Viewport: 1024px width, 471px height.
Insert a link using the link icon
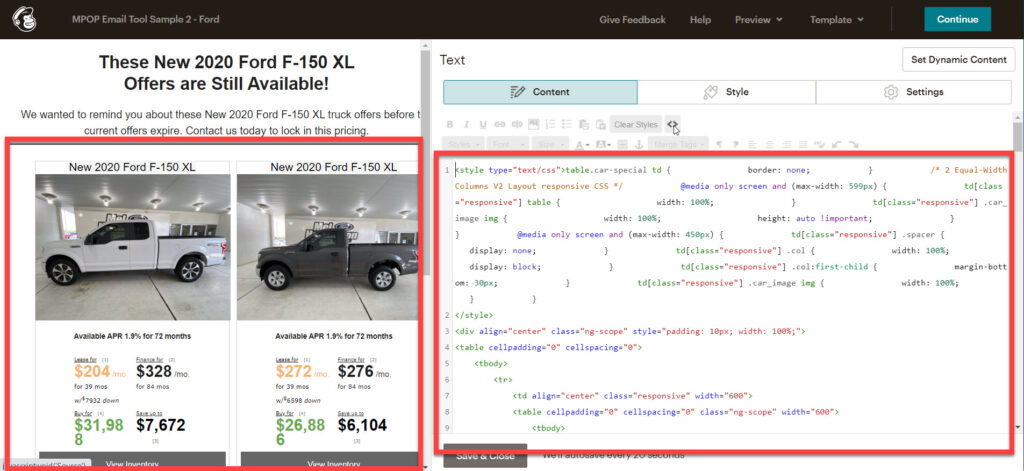[500, 125]
